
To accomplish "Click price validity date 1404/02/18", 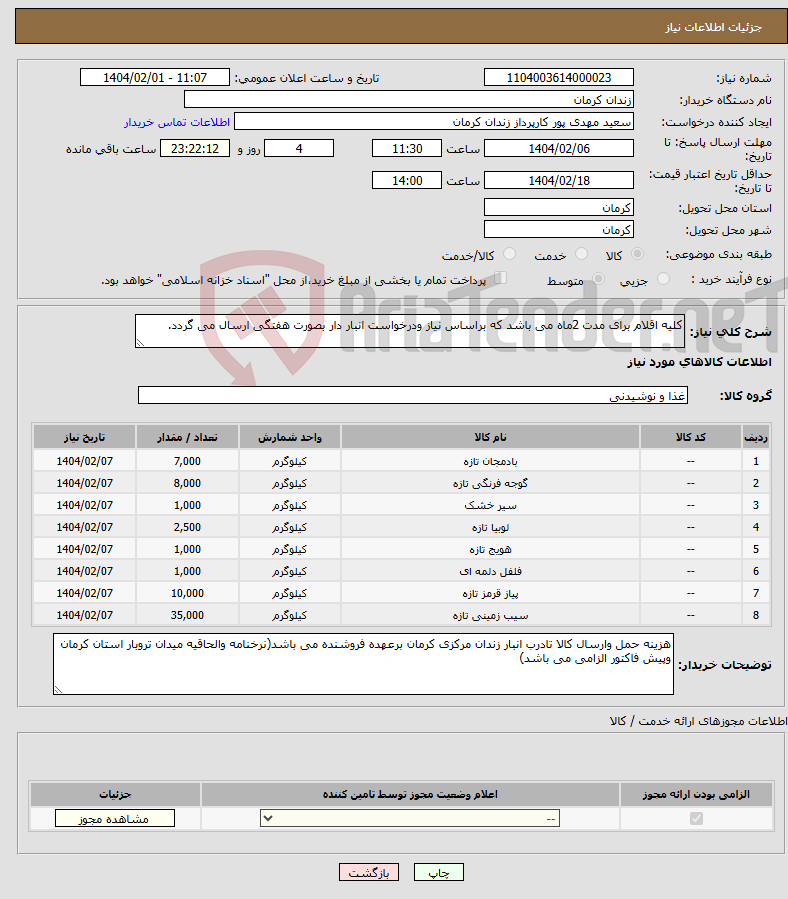I will 559,181.
